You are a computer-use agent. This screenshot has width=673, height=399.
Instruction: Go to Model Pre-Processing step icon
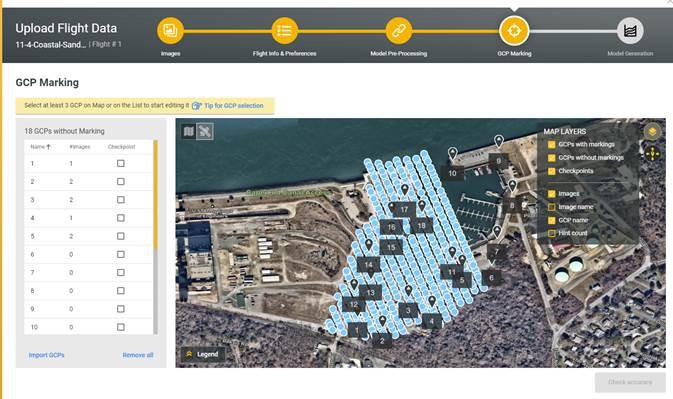(x=398, y=31)
